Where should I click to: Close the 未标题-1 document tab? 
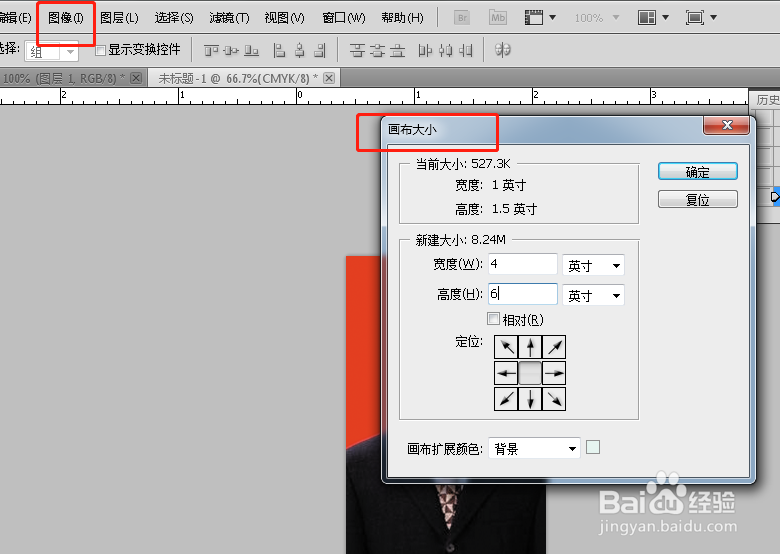(x=329, y=78)
